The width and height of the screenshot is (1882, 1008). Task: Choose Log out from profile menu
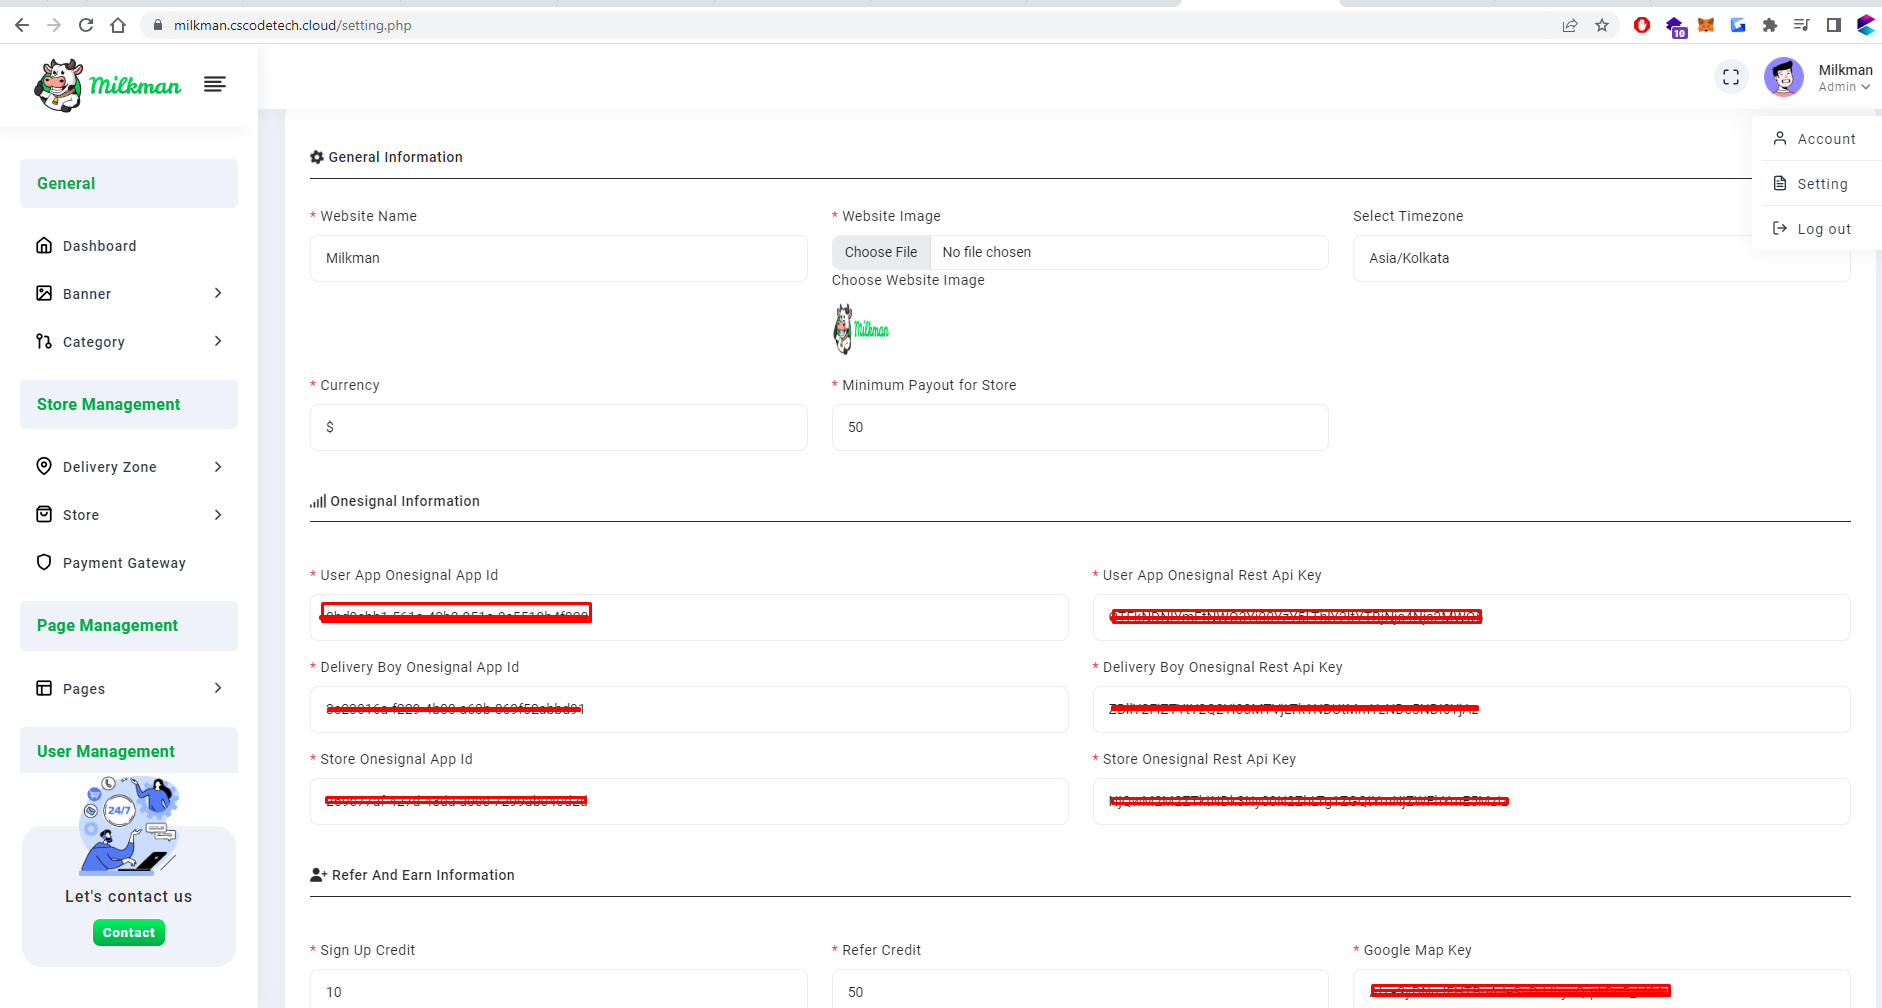(1823, 229)
